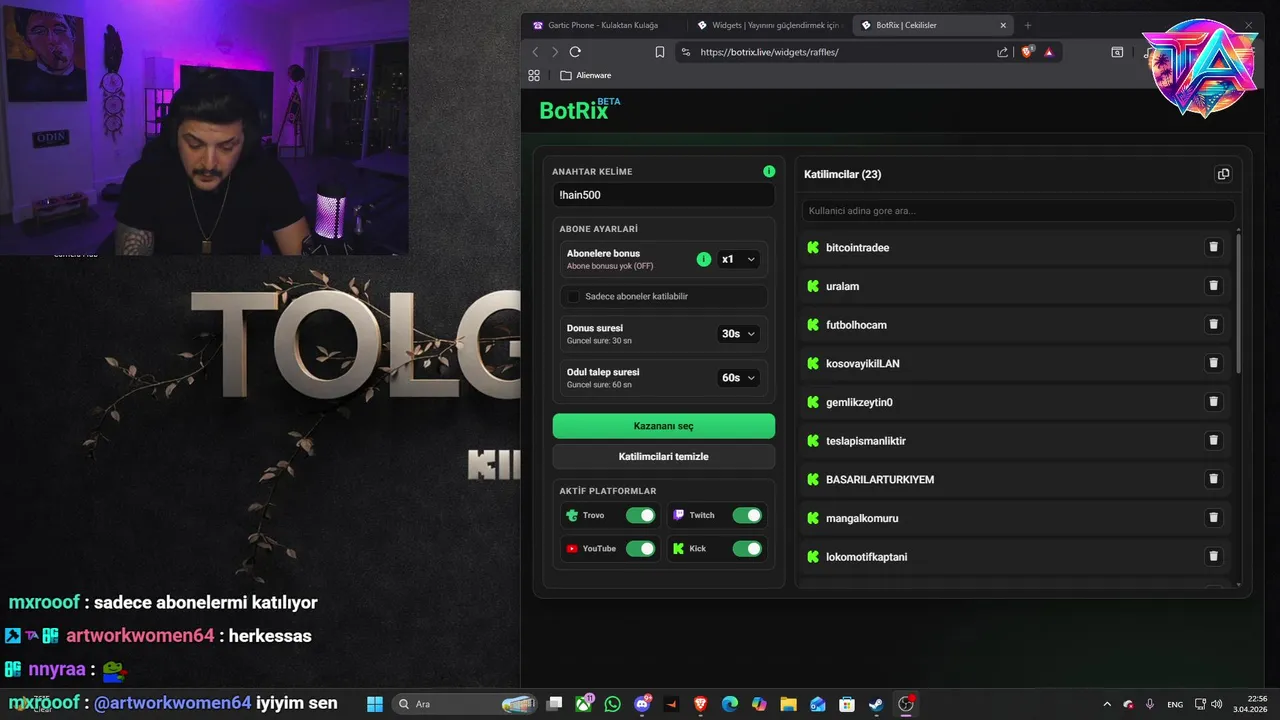The image size is (1280, 720).
Task: Click the Katilimcilari temizle button
Action: (664, 456)
